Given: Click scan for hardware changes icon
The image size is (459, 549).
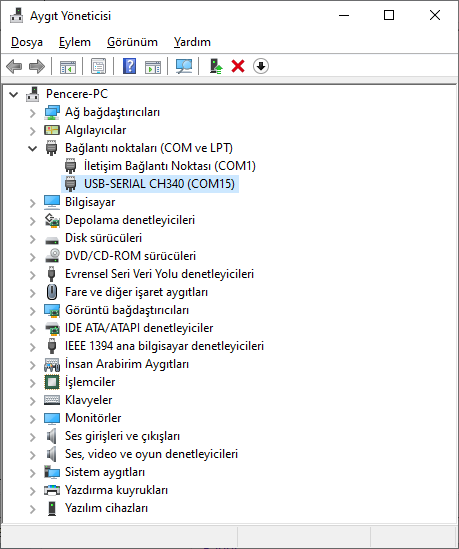Looking at the screenshot, I should (184, 66).
